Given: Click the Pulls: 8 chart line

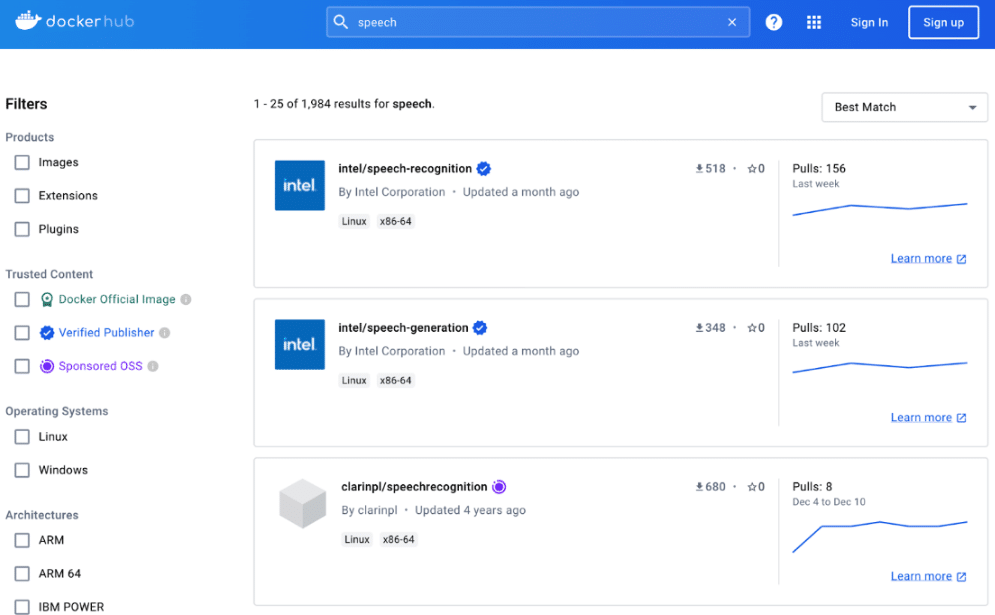Looking at the screenshot, I should (x=880, y=536).
